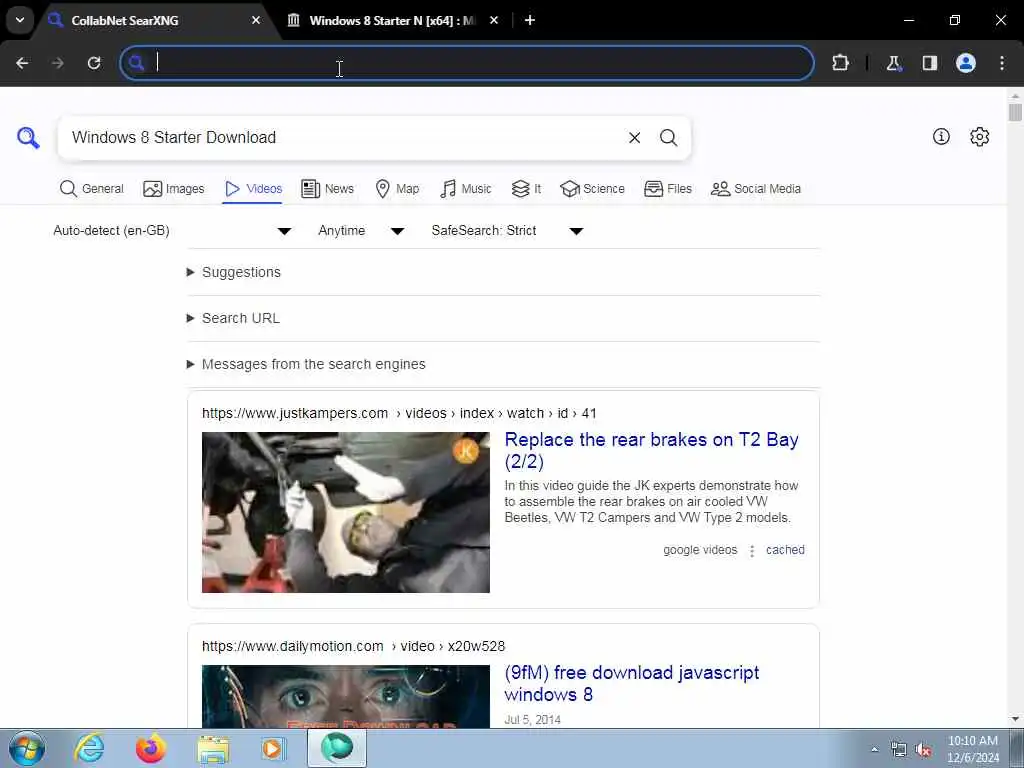
Task: Open the Windows Start button
Action: click(27, 748)
